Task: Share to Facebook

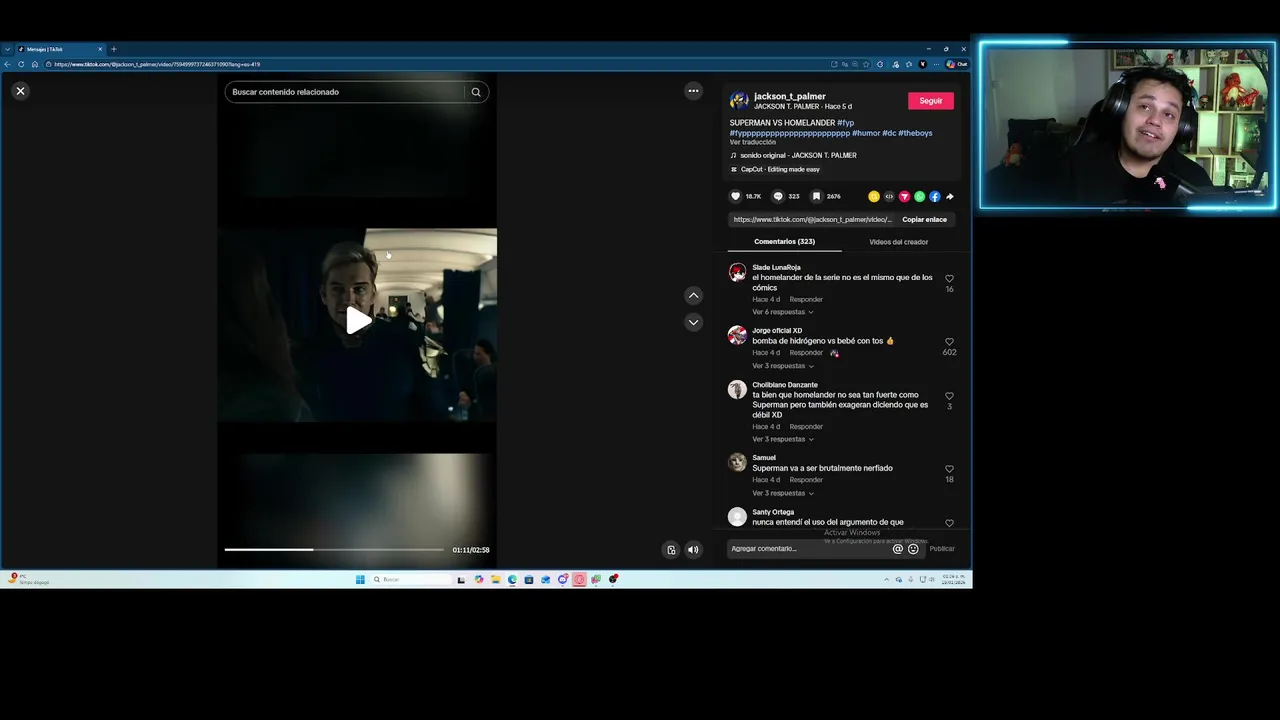Action: click(x=935, y=196)
